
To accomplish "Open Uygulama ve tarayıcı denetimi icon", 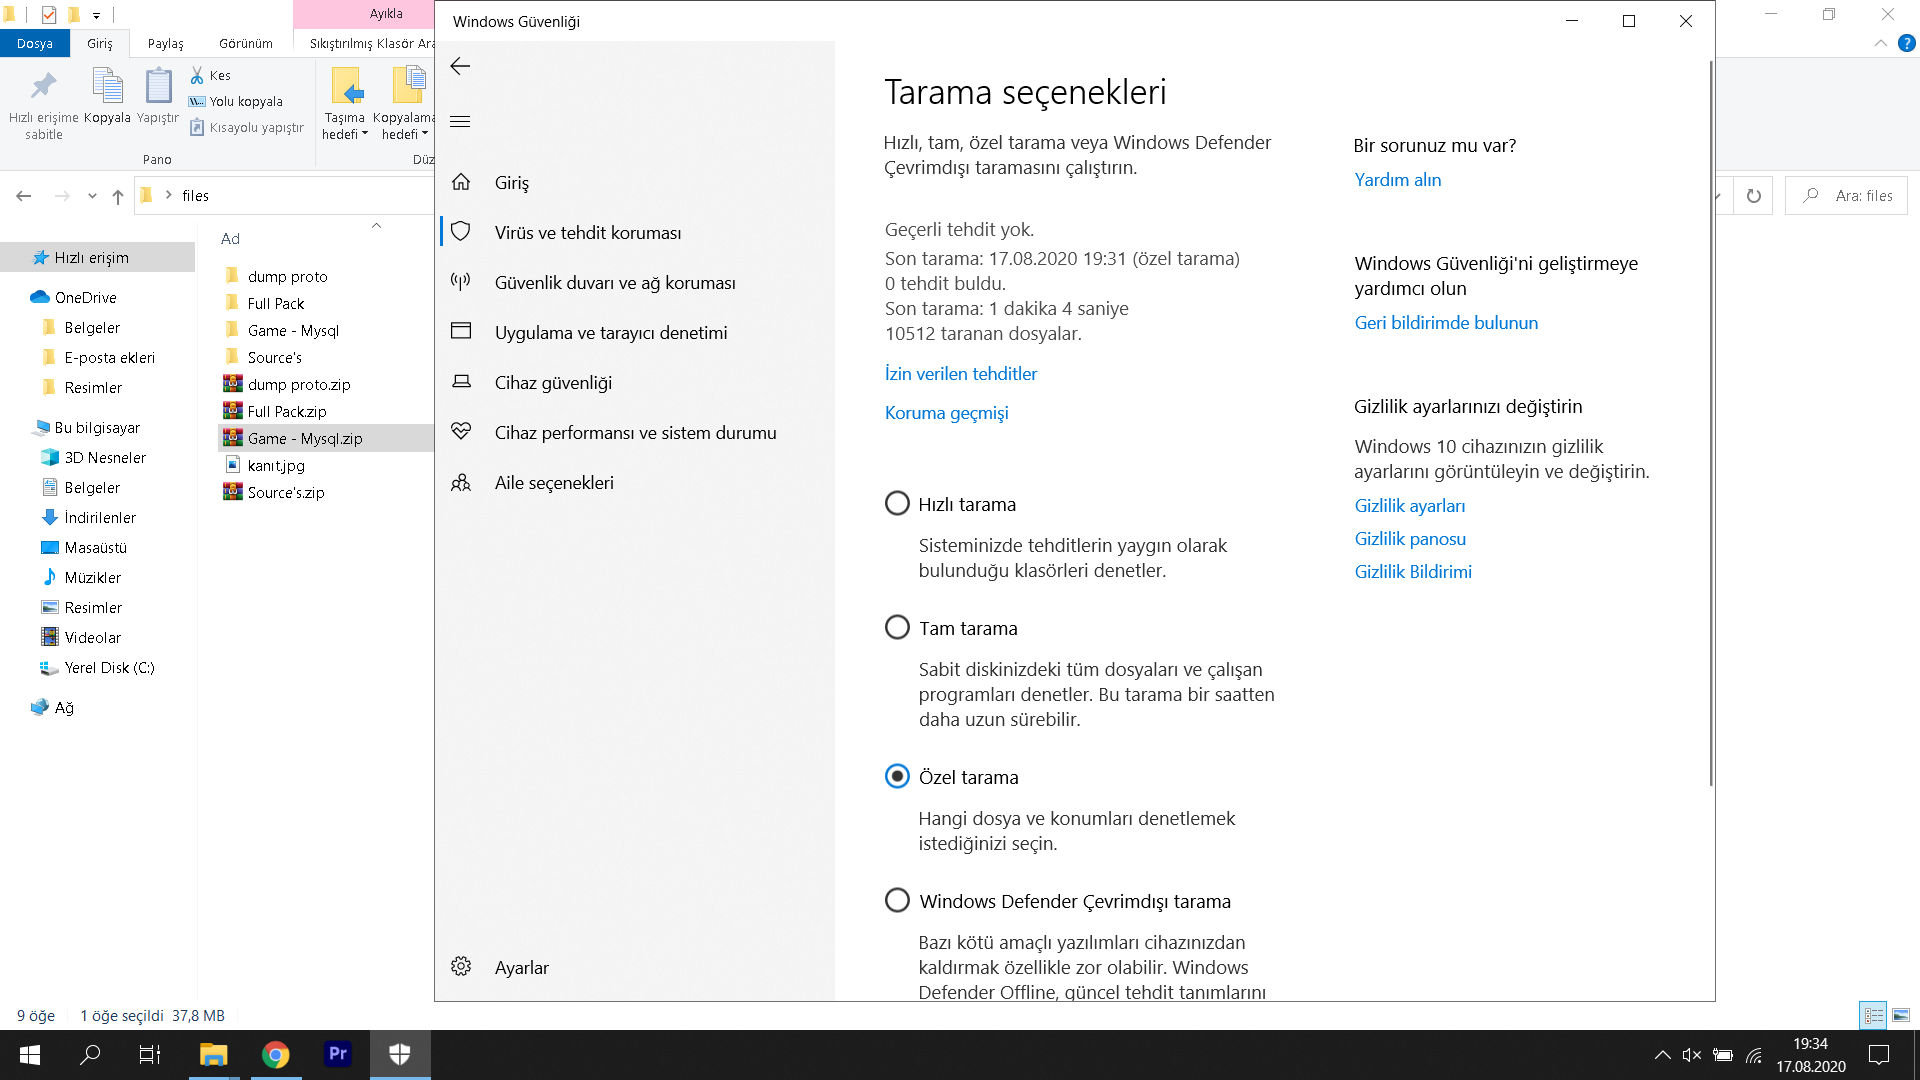I will point(461,332).
